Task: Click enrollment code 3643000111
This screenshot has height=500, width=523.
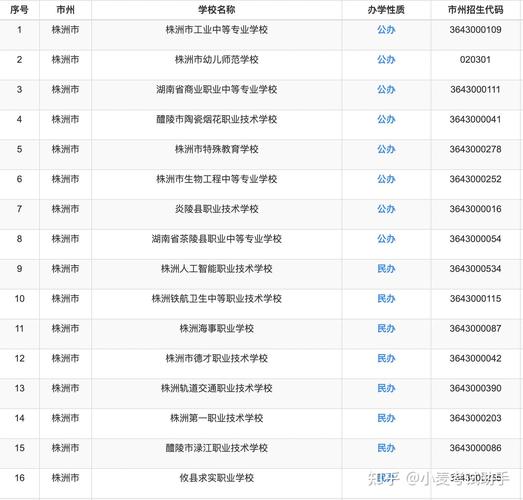Action: [x=475, y=89]
